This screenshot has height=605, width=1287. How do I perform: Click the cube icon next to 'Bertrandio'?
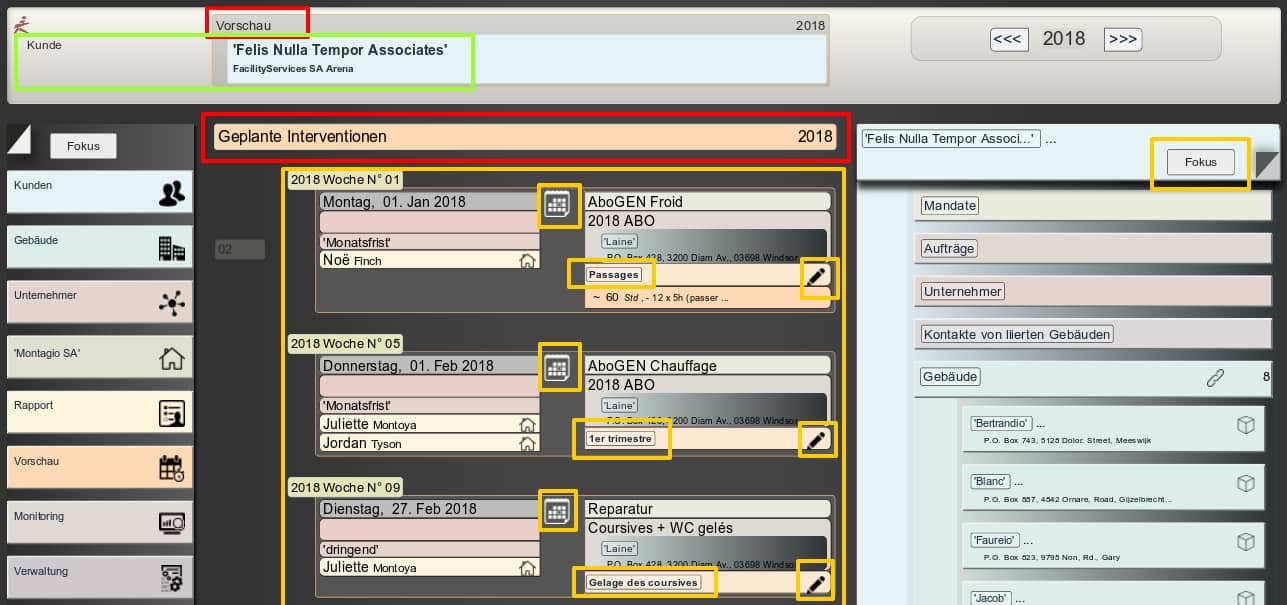click(x=1245, y=425)
